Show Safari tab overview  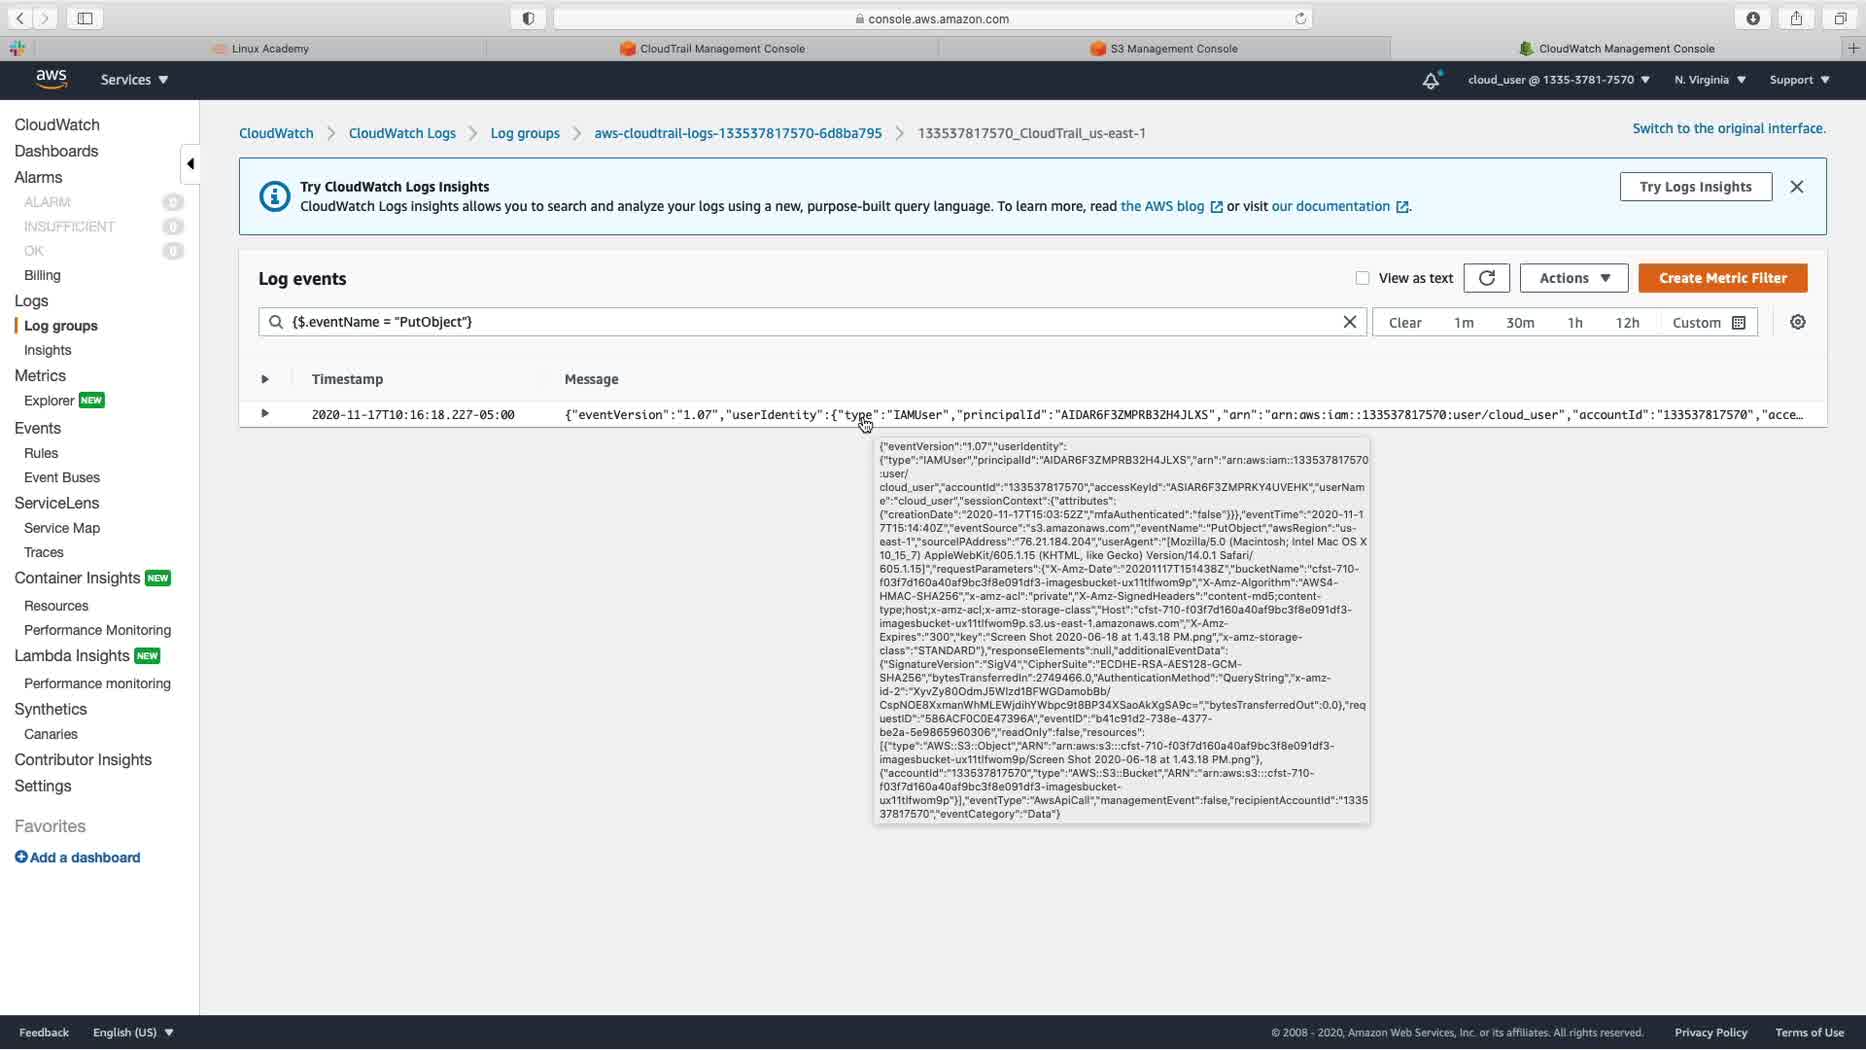[x=1840, y=18]
